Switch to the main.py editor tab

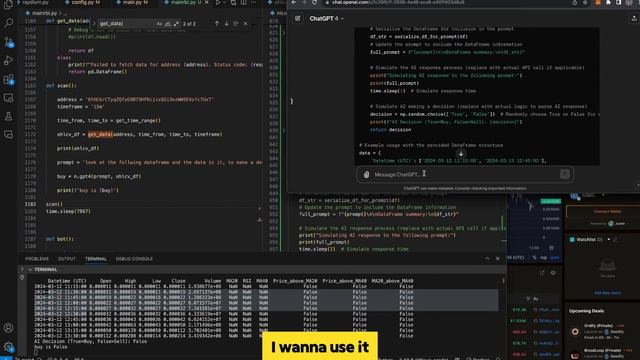click(134, 2)
